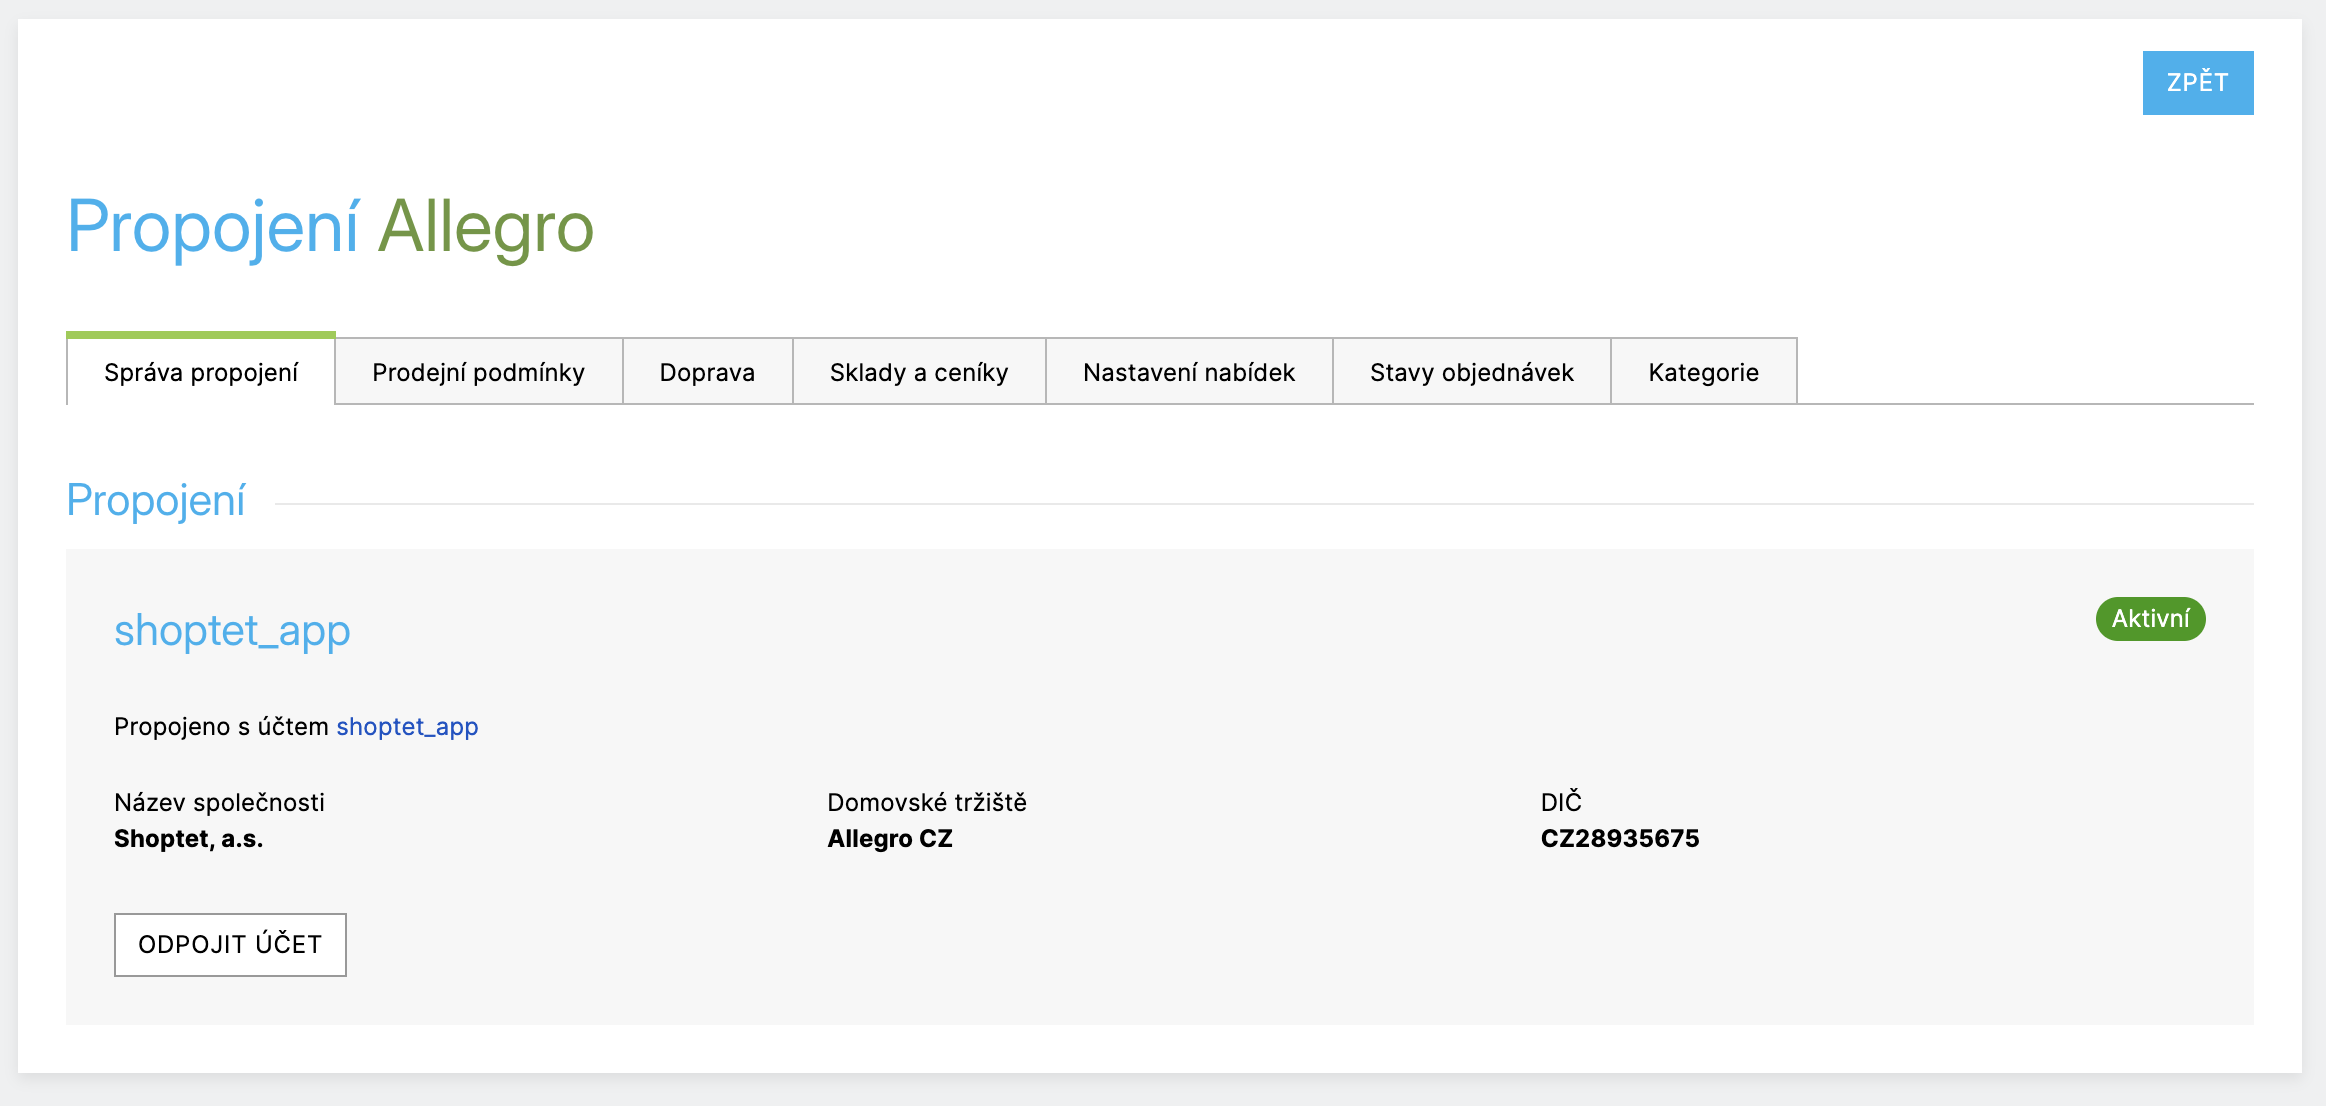
Task: Click the ODPOJIT ÚČET button
Action: point(230,944)
